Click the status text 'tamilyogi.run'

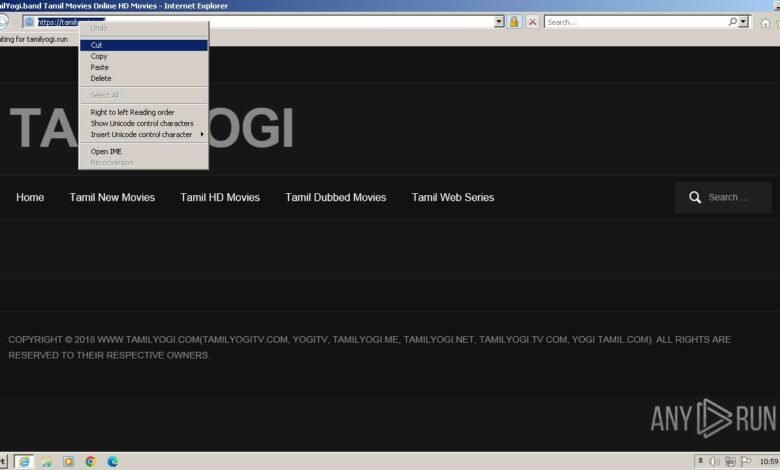47,39
